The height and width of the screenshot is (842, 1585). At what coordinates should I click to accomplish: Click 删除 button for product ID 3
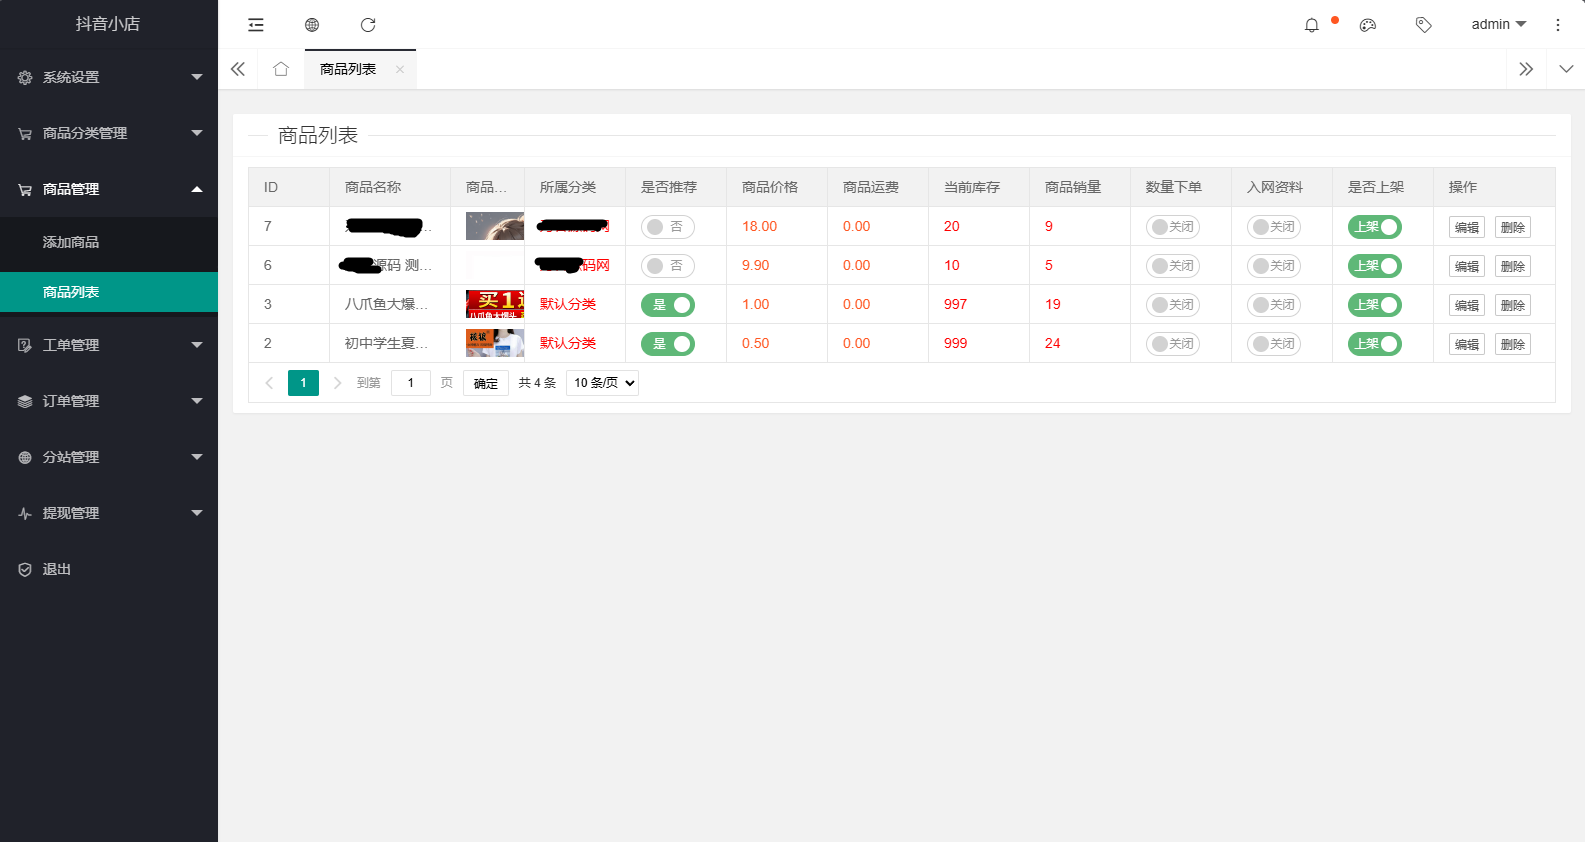[x=1513, y=305]
